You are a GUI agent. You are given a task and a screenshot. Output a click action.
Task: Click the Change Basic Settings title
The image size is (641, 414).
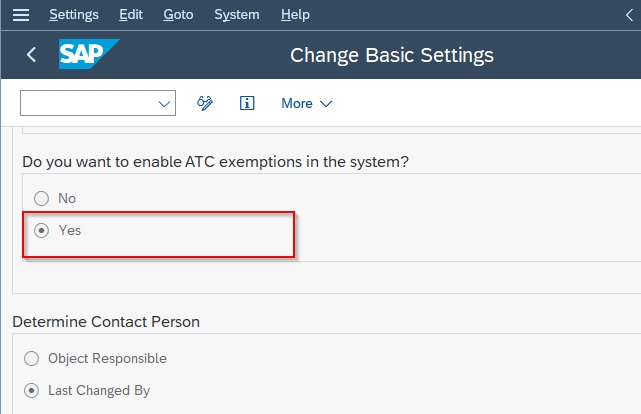pyautogui.click(x=392, y=55)
